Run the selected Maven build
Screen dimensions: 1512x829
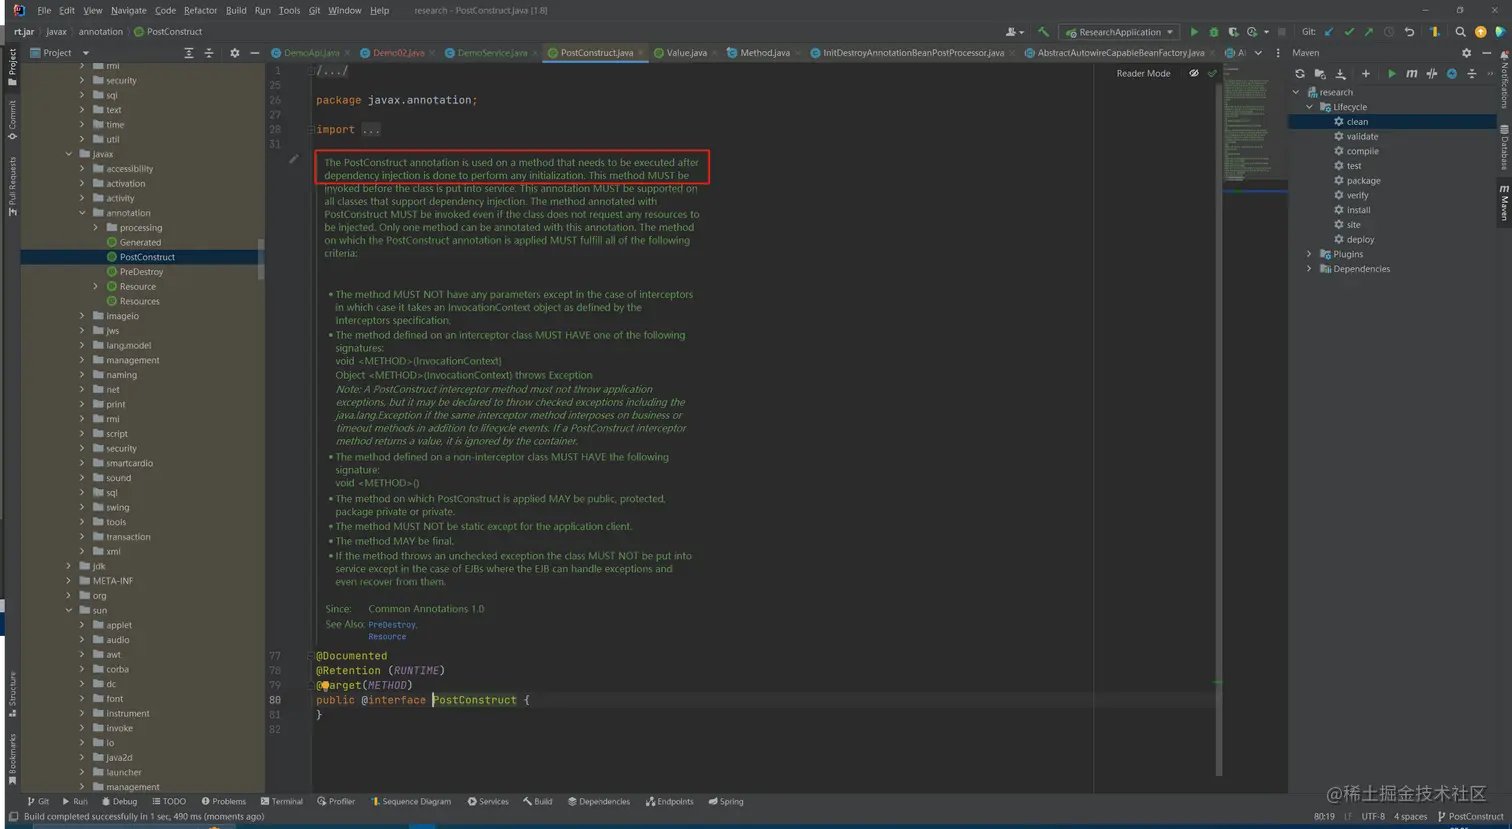pos(1391,74)
